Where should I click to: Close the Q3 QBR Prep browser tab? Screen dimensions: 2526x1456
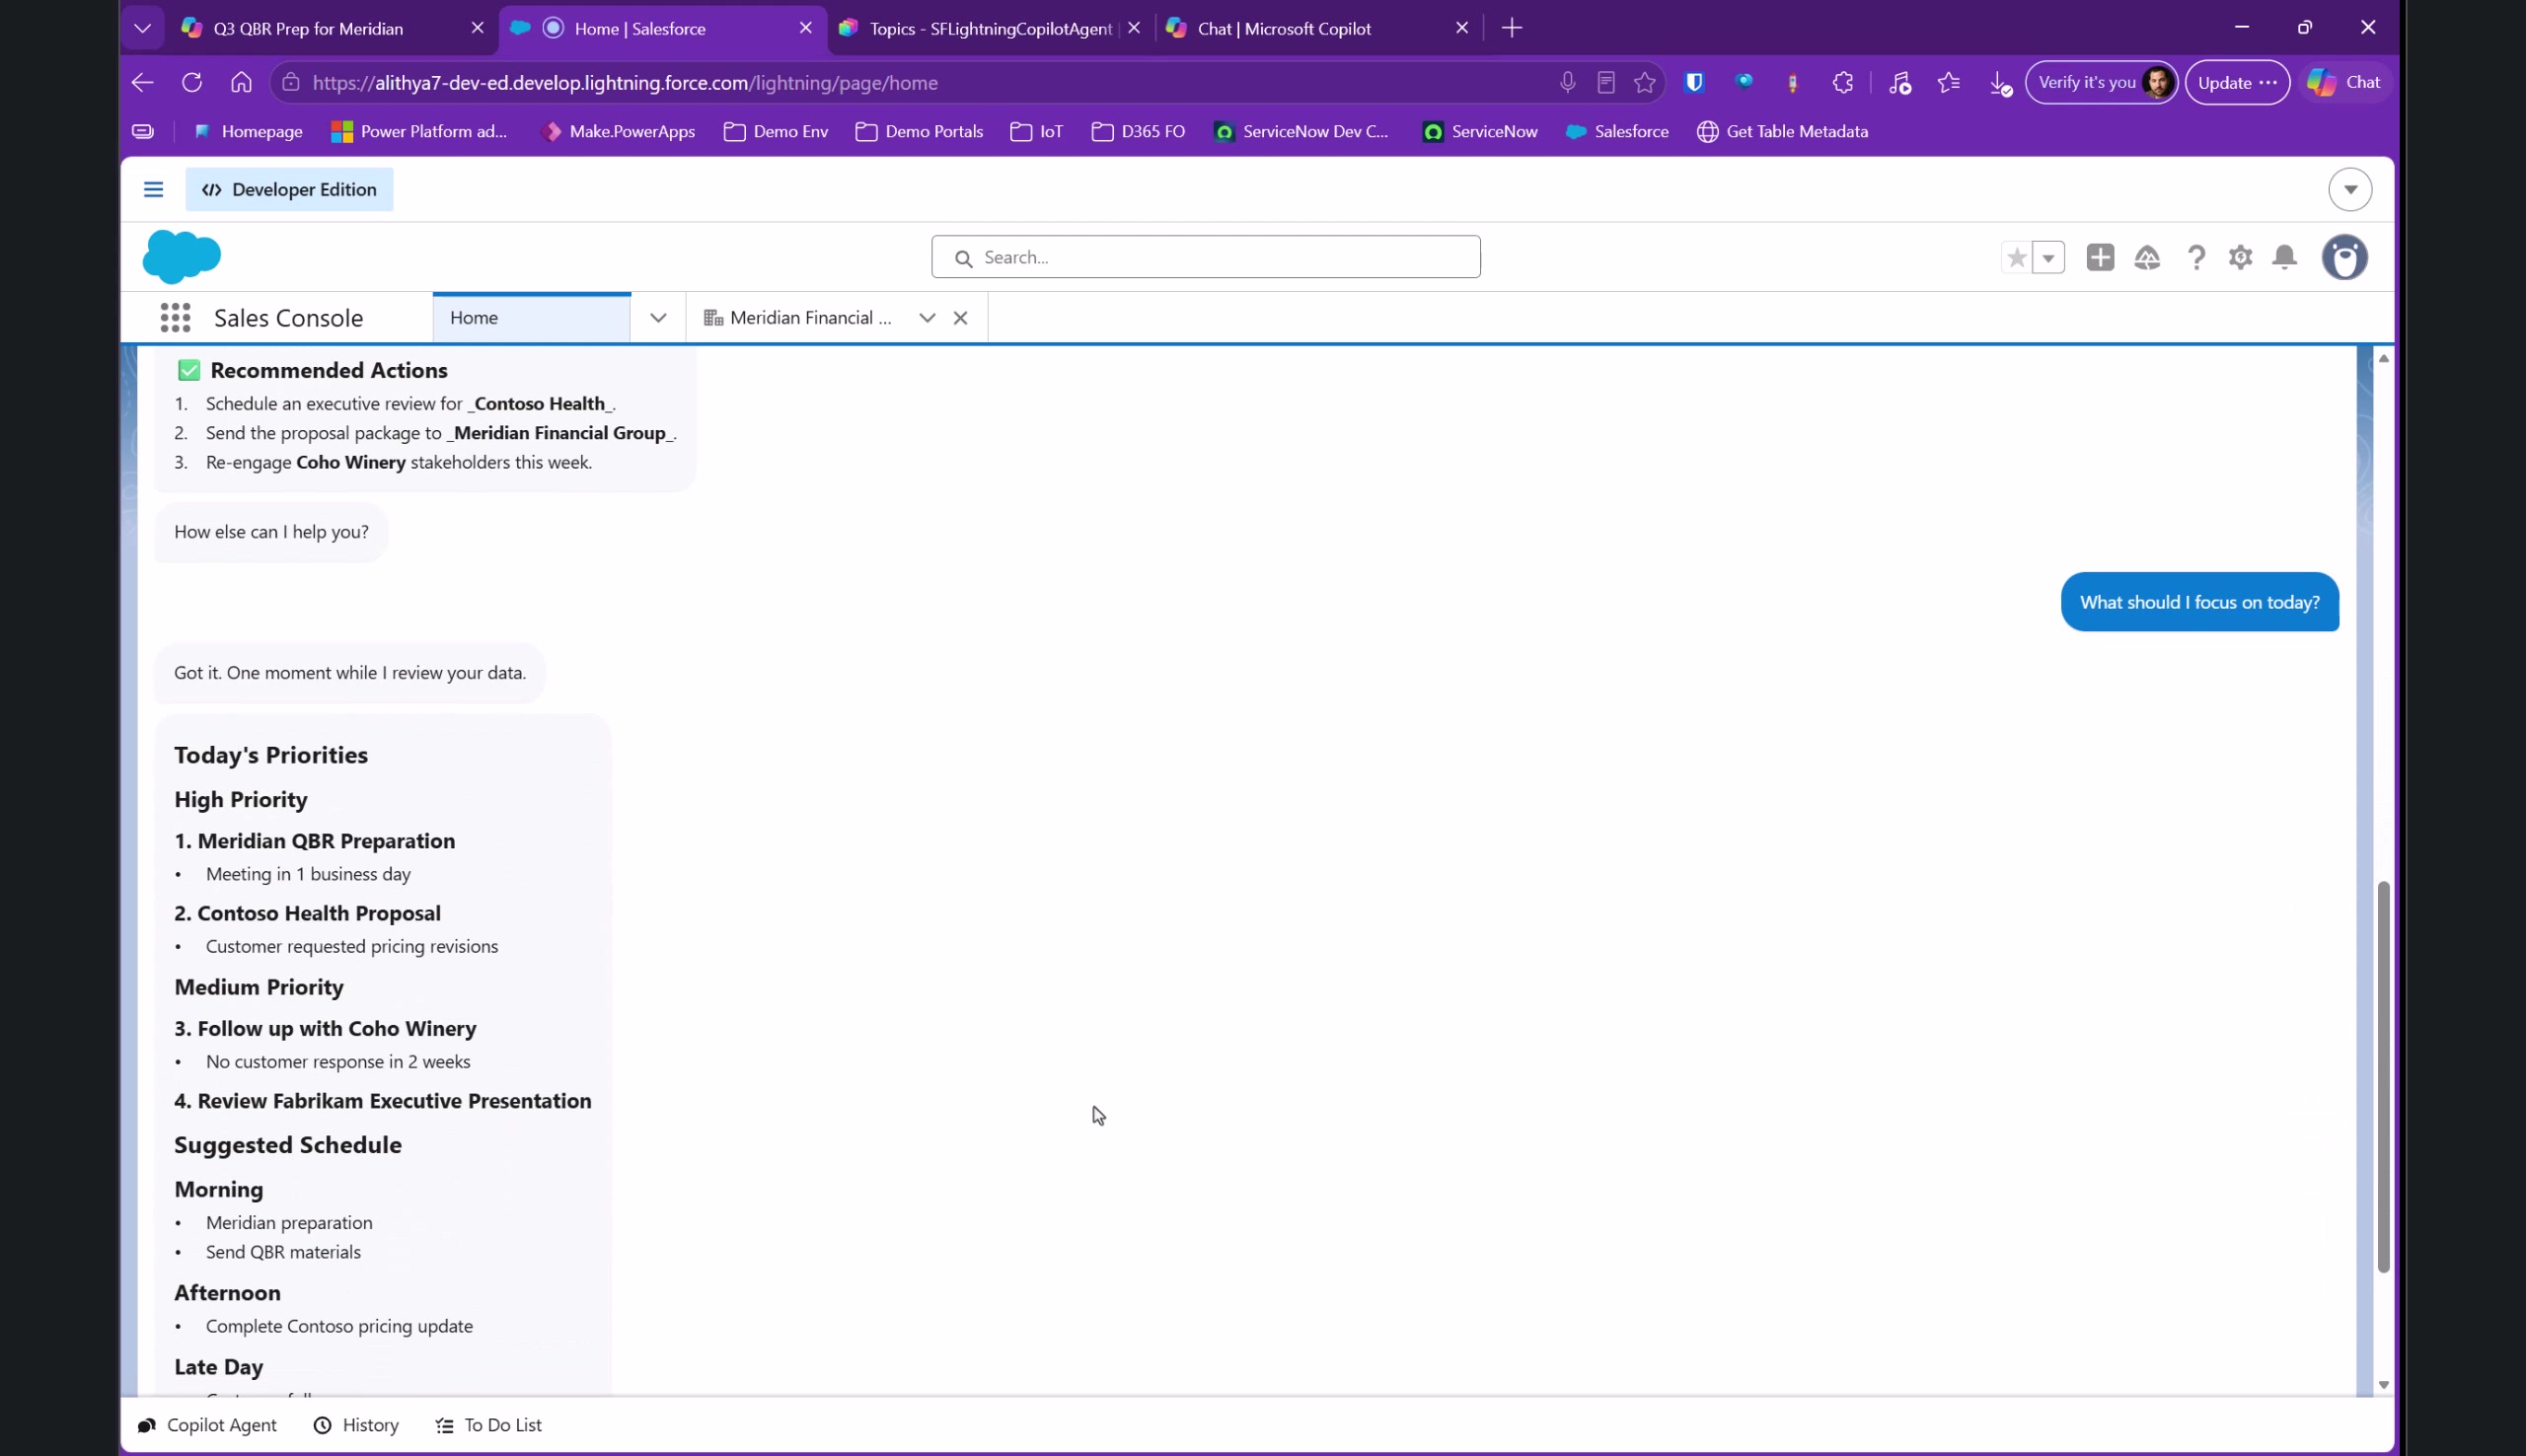477,28
